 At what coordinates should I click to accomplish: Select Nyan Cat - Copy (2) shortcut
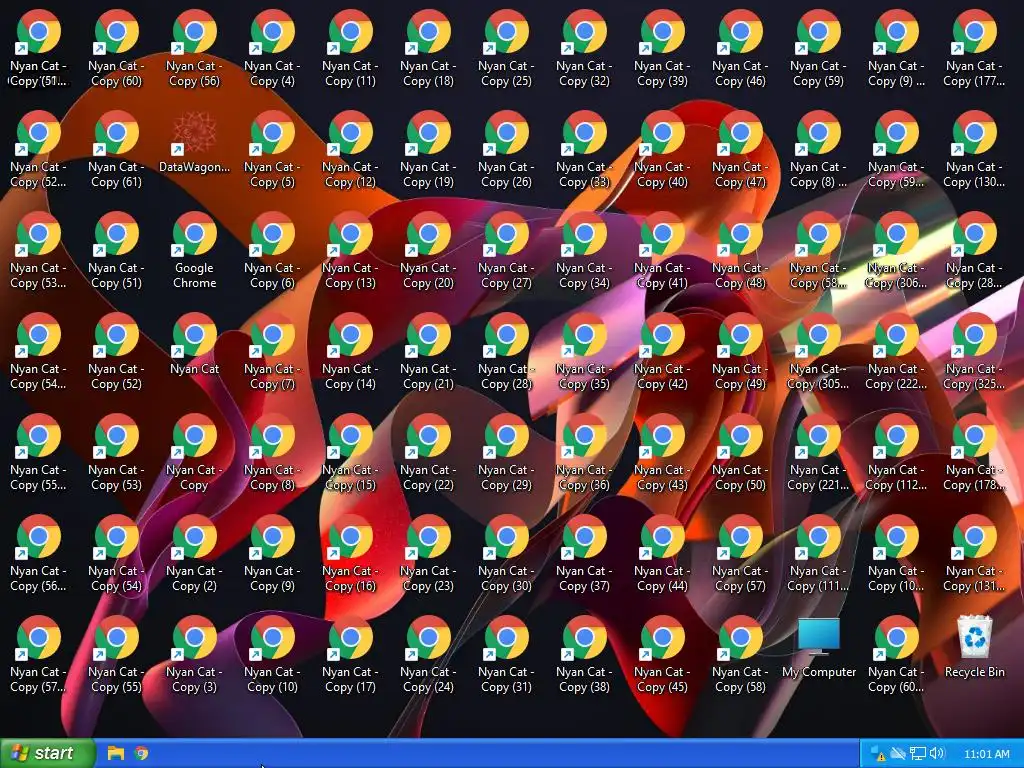coord(194,554)
